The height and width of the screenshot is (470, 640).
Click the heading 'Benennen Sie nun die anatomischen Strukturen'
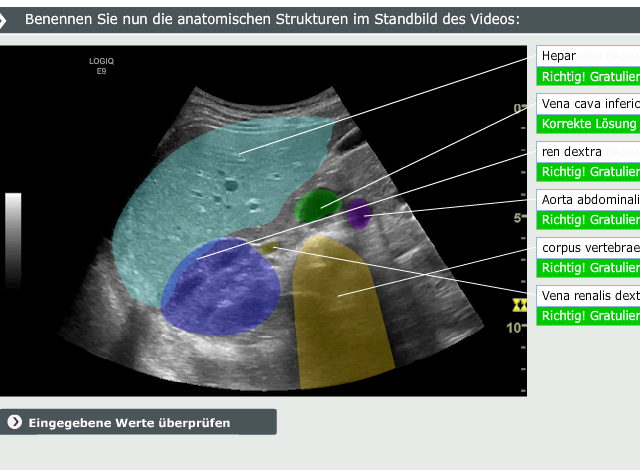272,19
